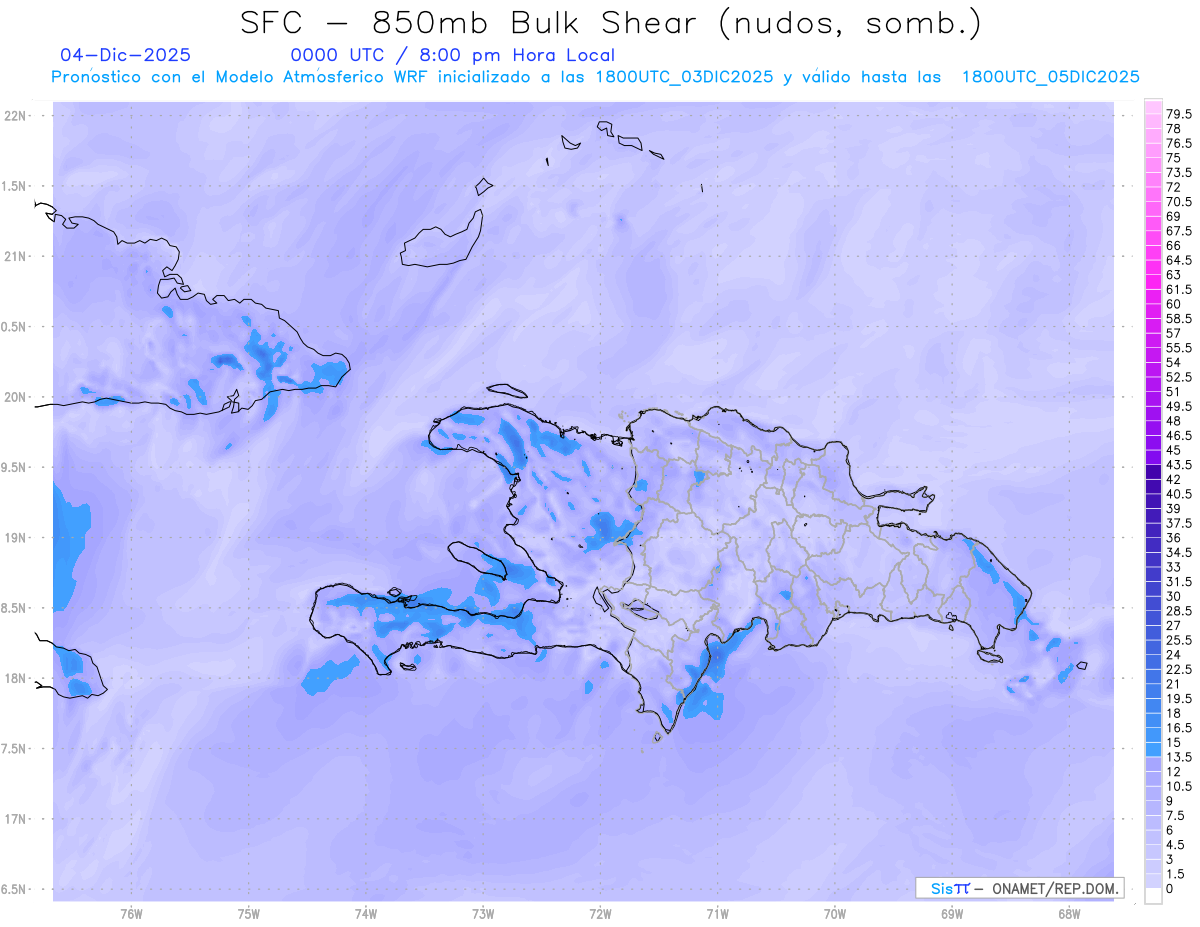The image size is (1200, 927).
Task: Click the dark swatch between legend values 42 and 43.5
Action: (x=1153, y=472)
